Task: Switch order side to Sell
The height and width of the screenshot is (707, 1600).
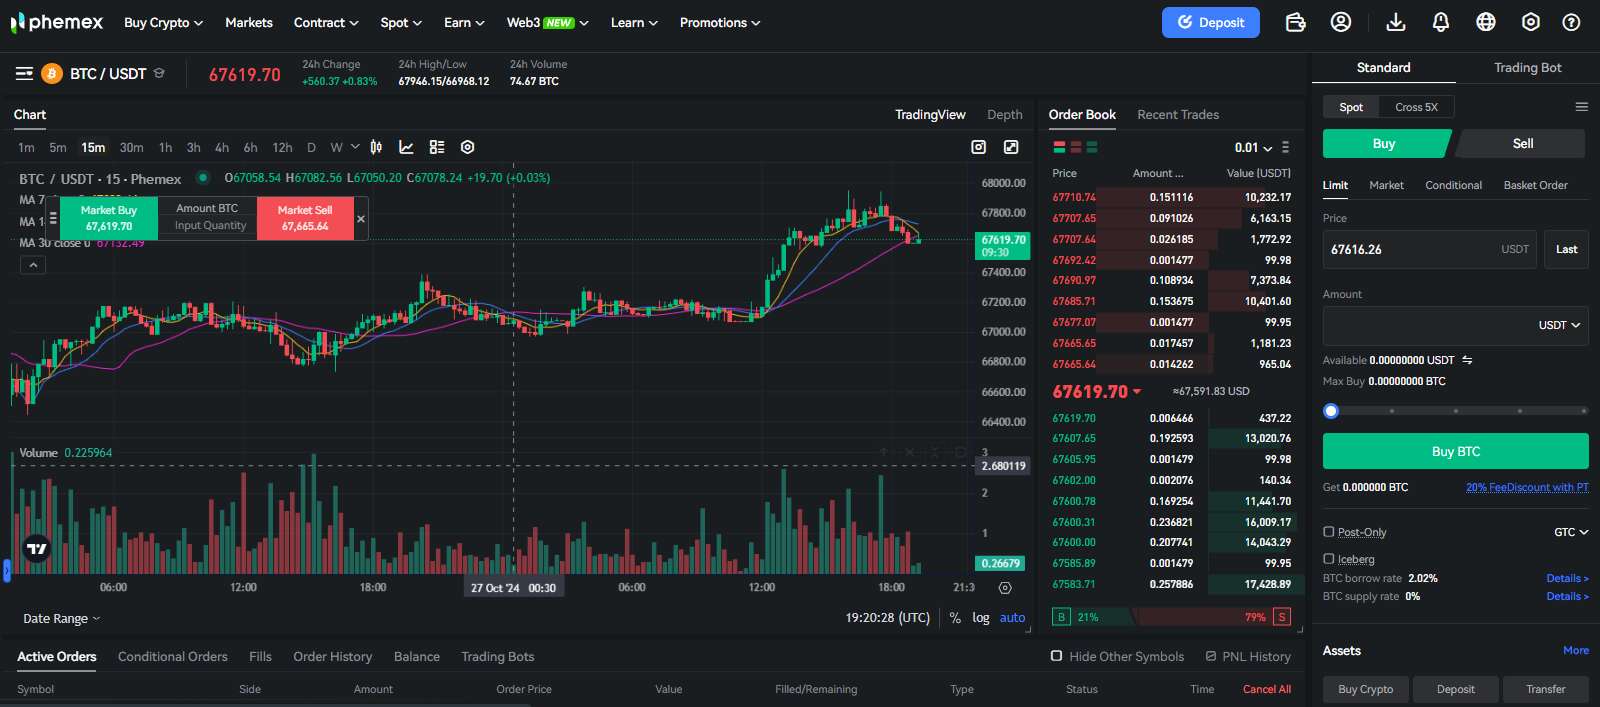Action: coord(1522,144)
